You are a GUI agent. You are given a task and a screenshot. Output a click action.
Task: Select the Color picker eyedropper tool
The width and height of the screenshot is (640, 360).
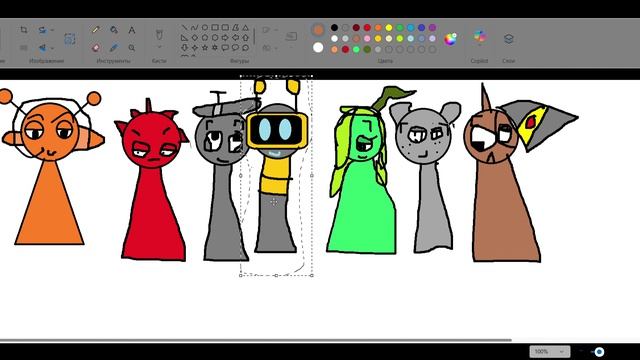(114, 48)
